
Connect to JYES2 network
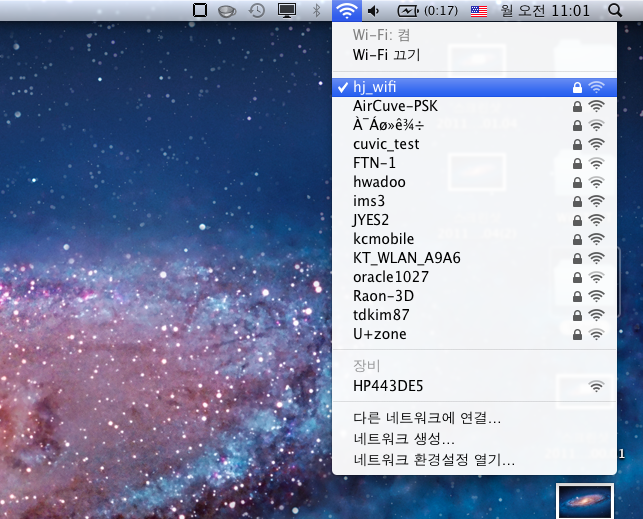(474, 220)
